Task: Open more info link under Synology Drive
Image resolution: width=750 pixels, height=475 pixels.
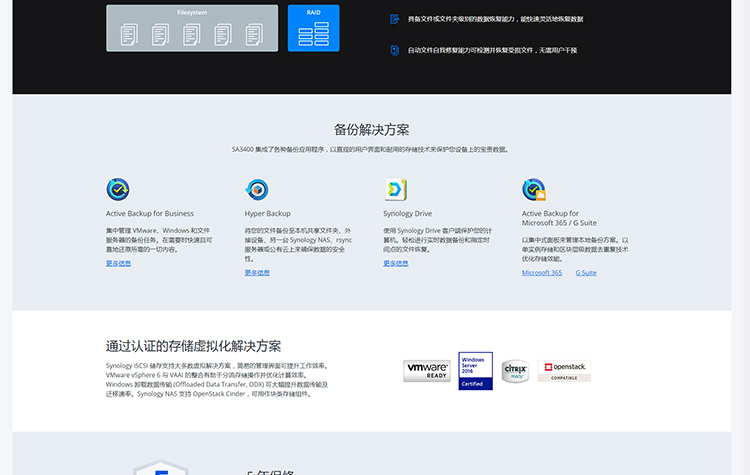Action: tap(396, 263)
